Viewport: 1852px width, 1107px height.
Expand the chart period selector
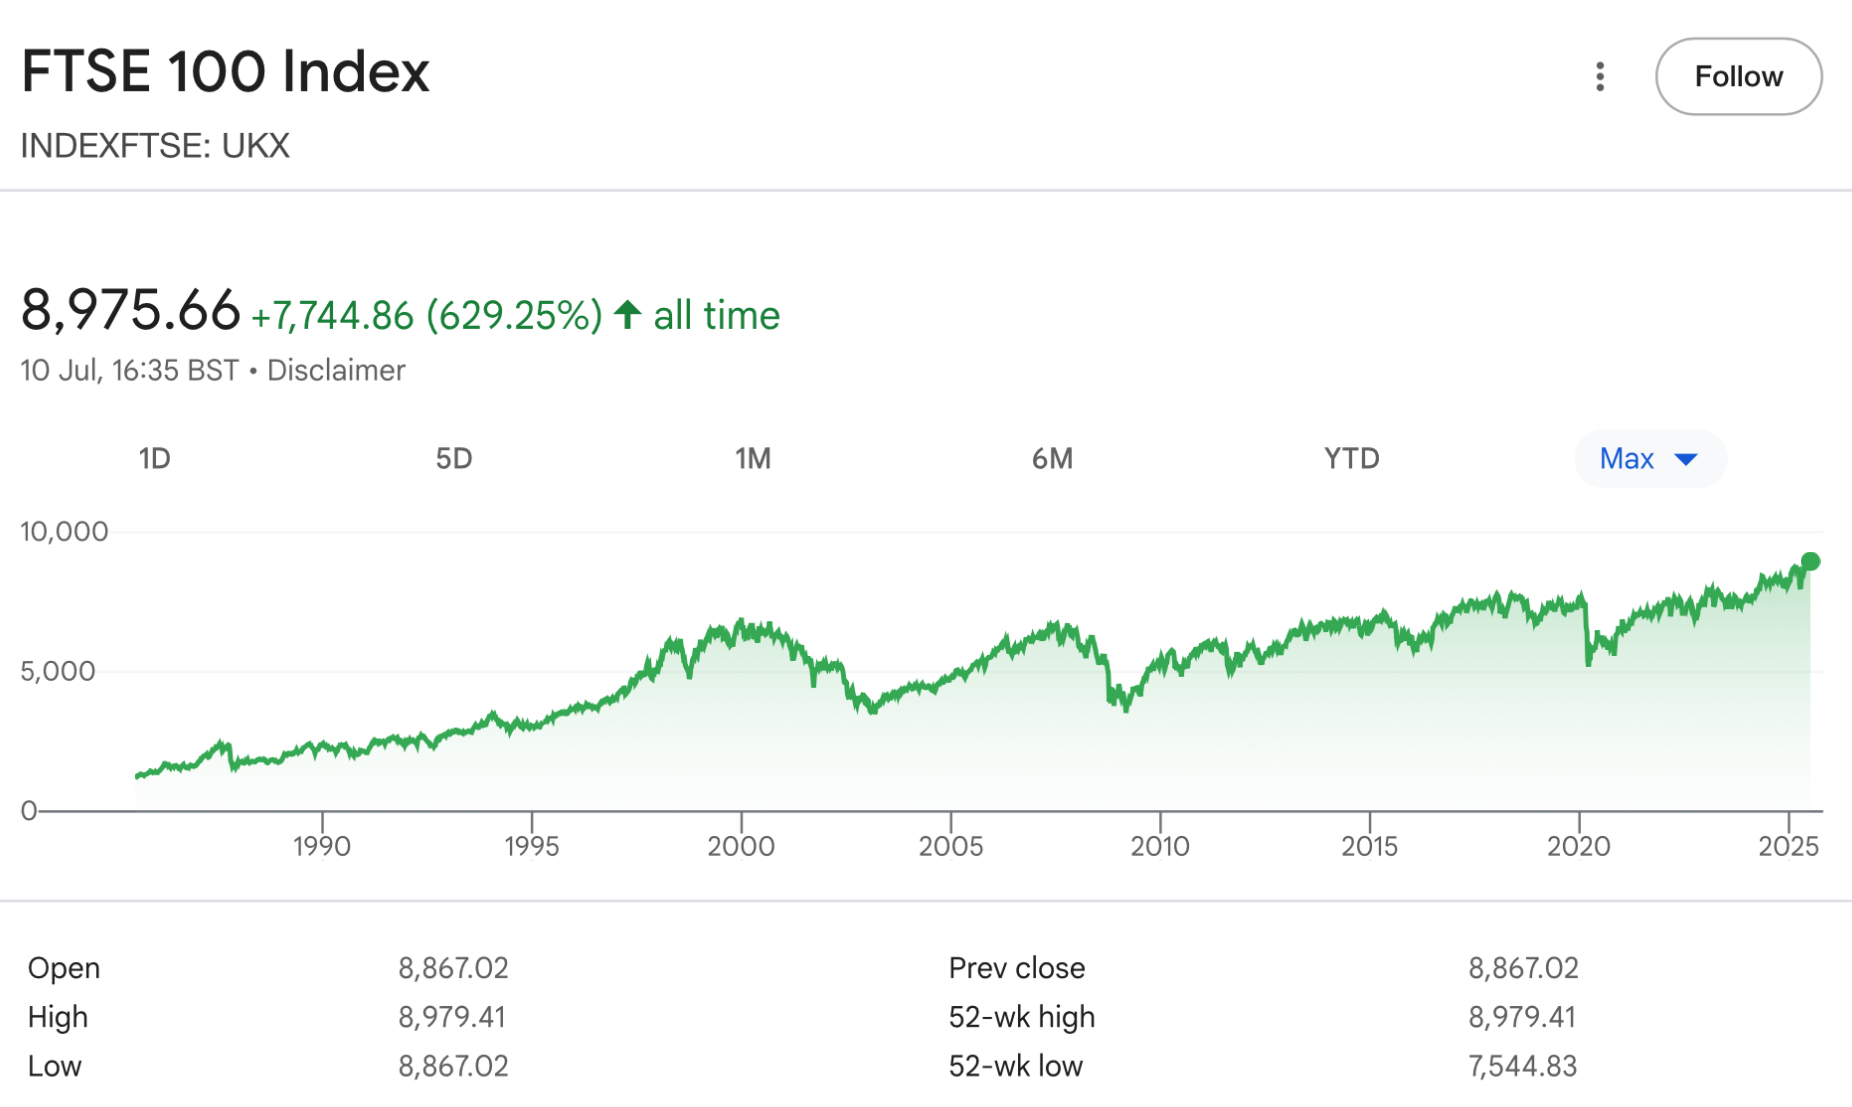click(1650, 459)
